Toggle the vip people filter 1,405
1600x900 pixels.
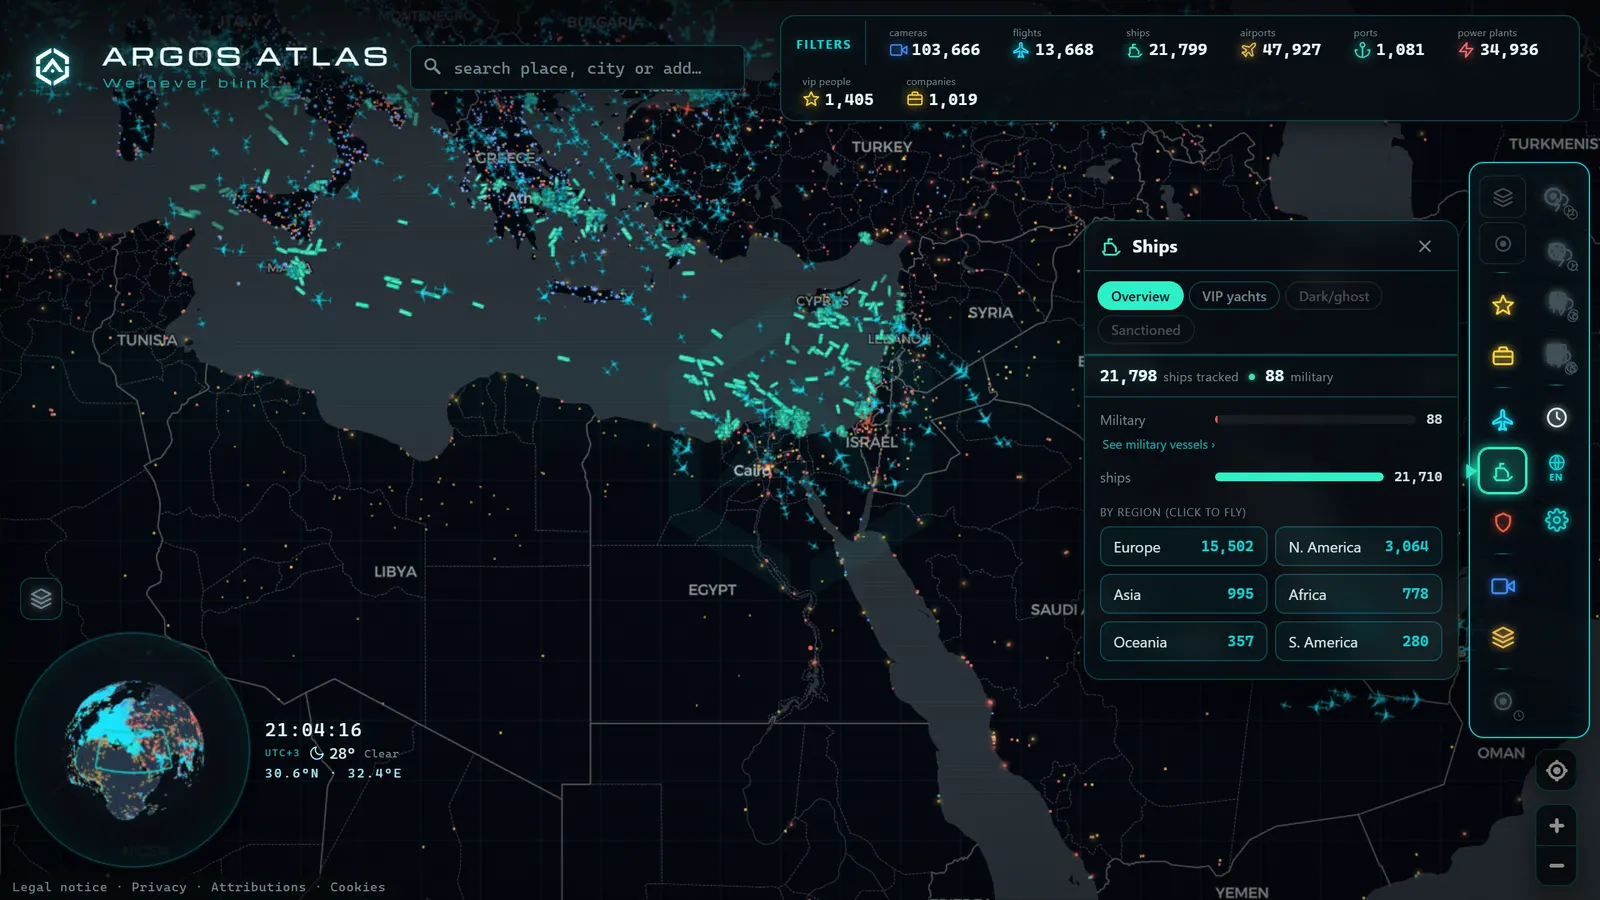837,93
